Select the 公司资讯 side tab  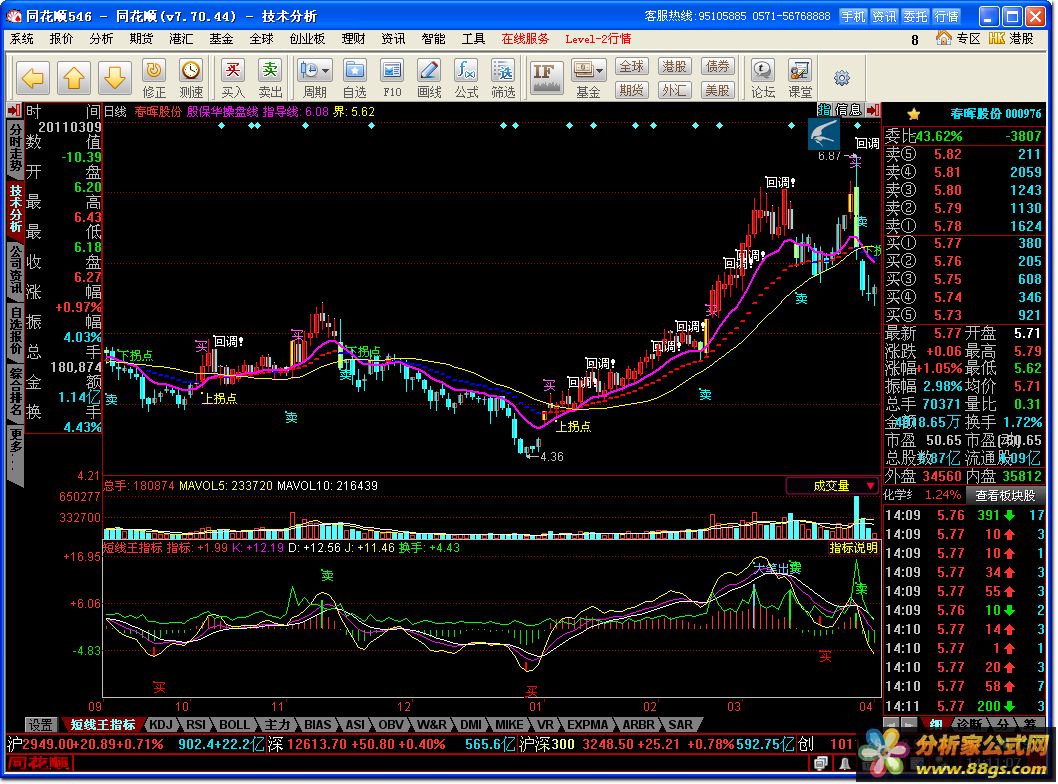pyautogui.click(x=15, y=269)
